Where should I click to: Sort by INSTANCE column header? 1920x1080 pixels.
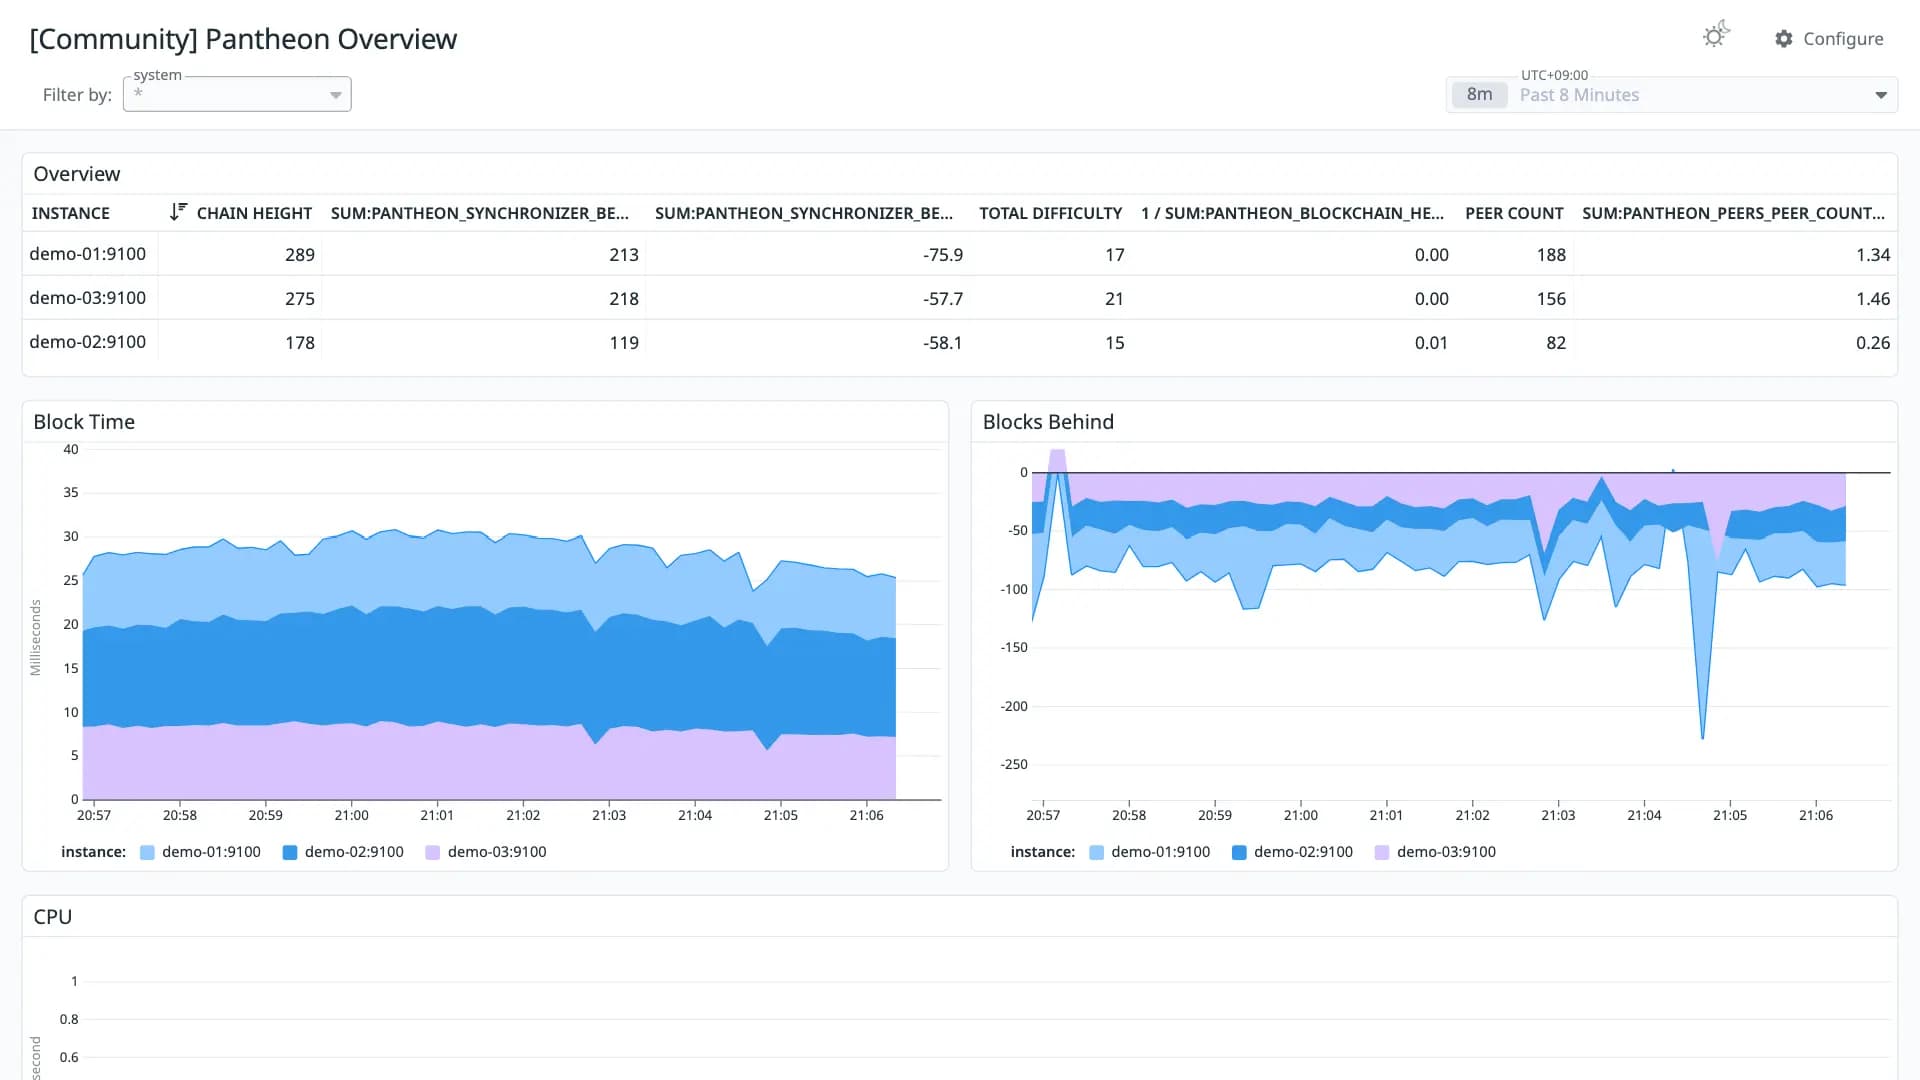click(x=71, y=213)
